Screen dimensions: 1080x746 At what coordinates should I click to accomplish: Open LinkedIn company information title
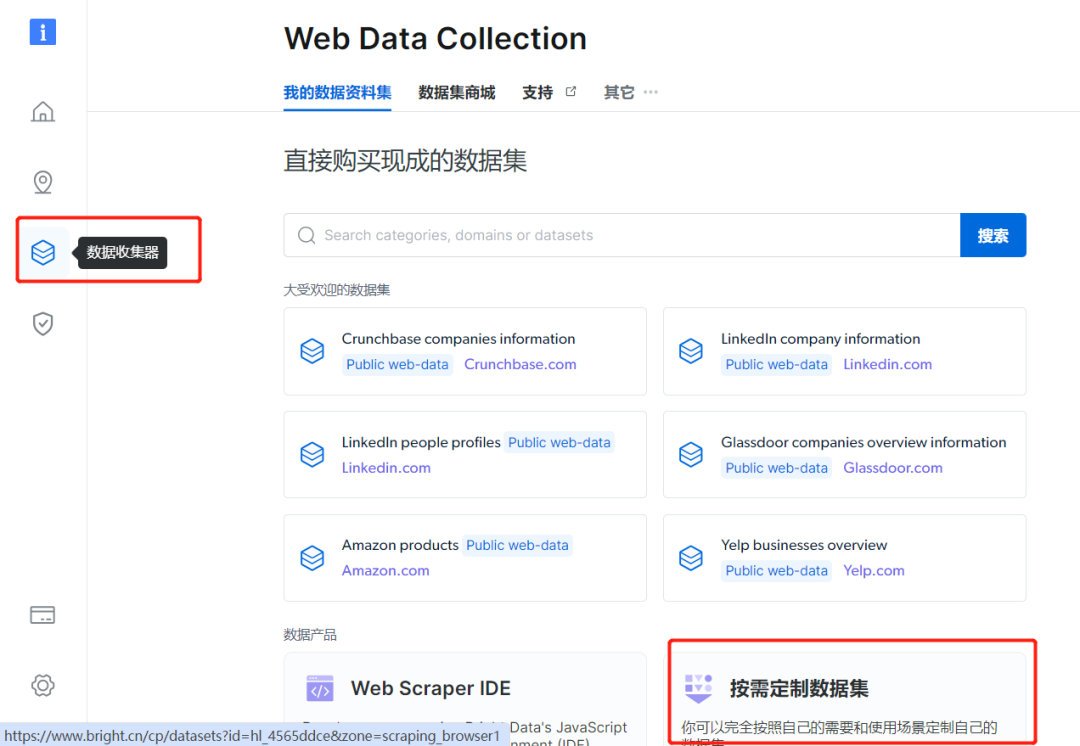coord(820,339)
